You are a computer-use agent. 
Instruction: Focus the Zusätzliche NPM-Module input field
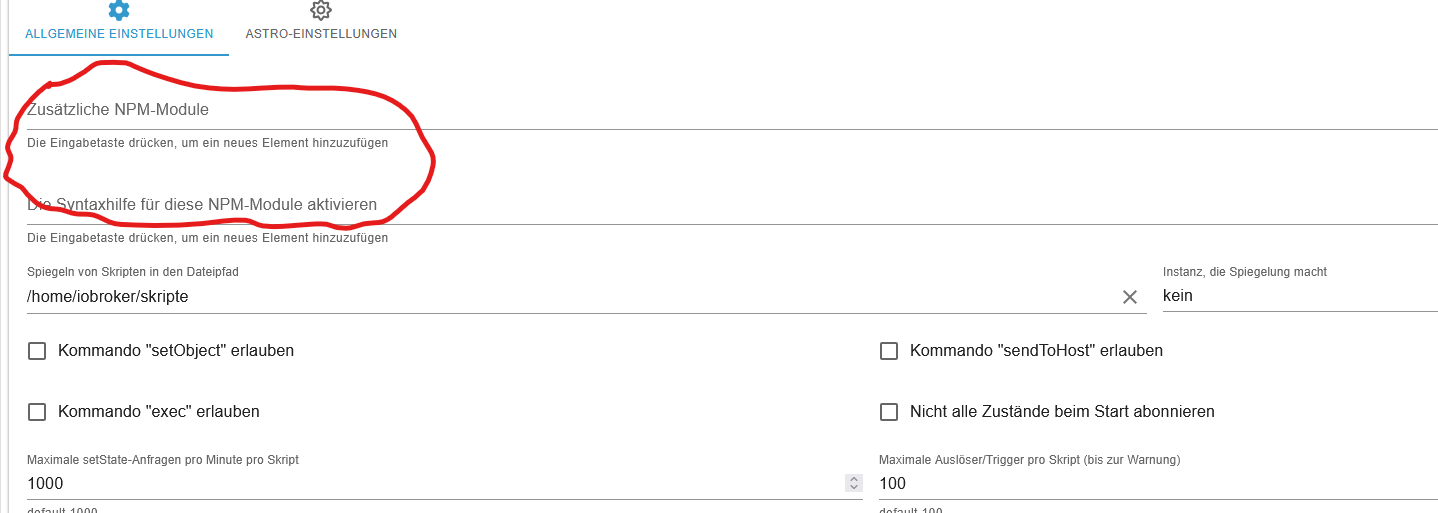700,110
